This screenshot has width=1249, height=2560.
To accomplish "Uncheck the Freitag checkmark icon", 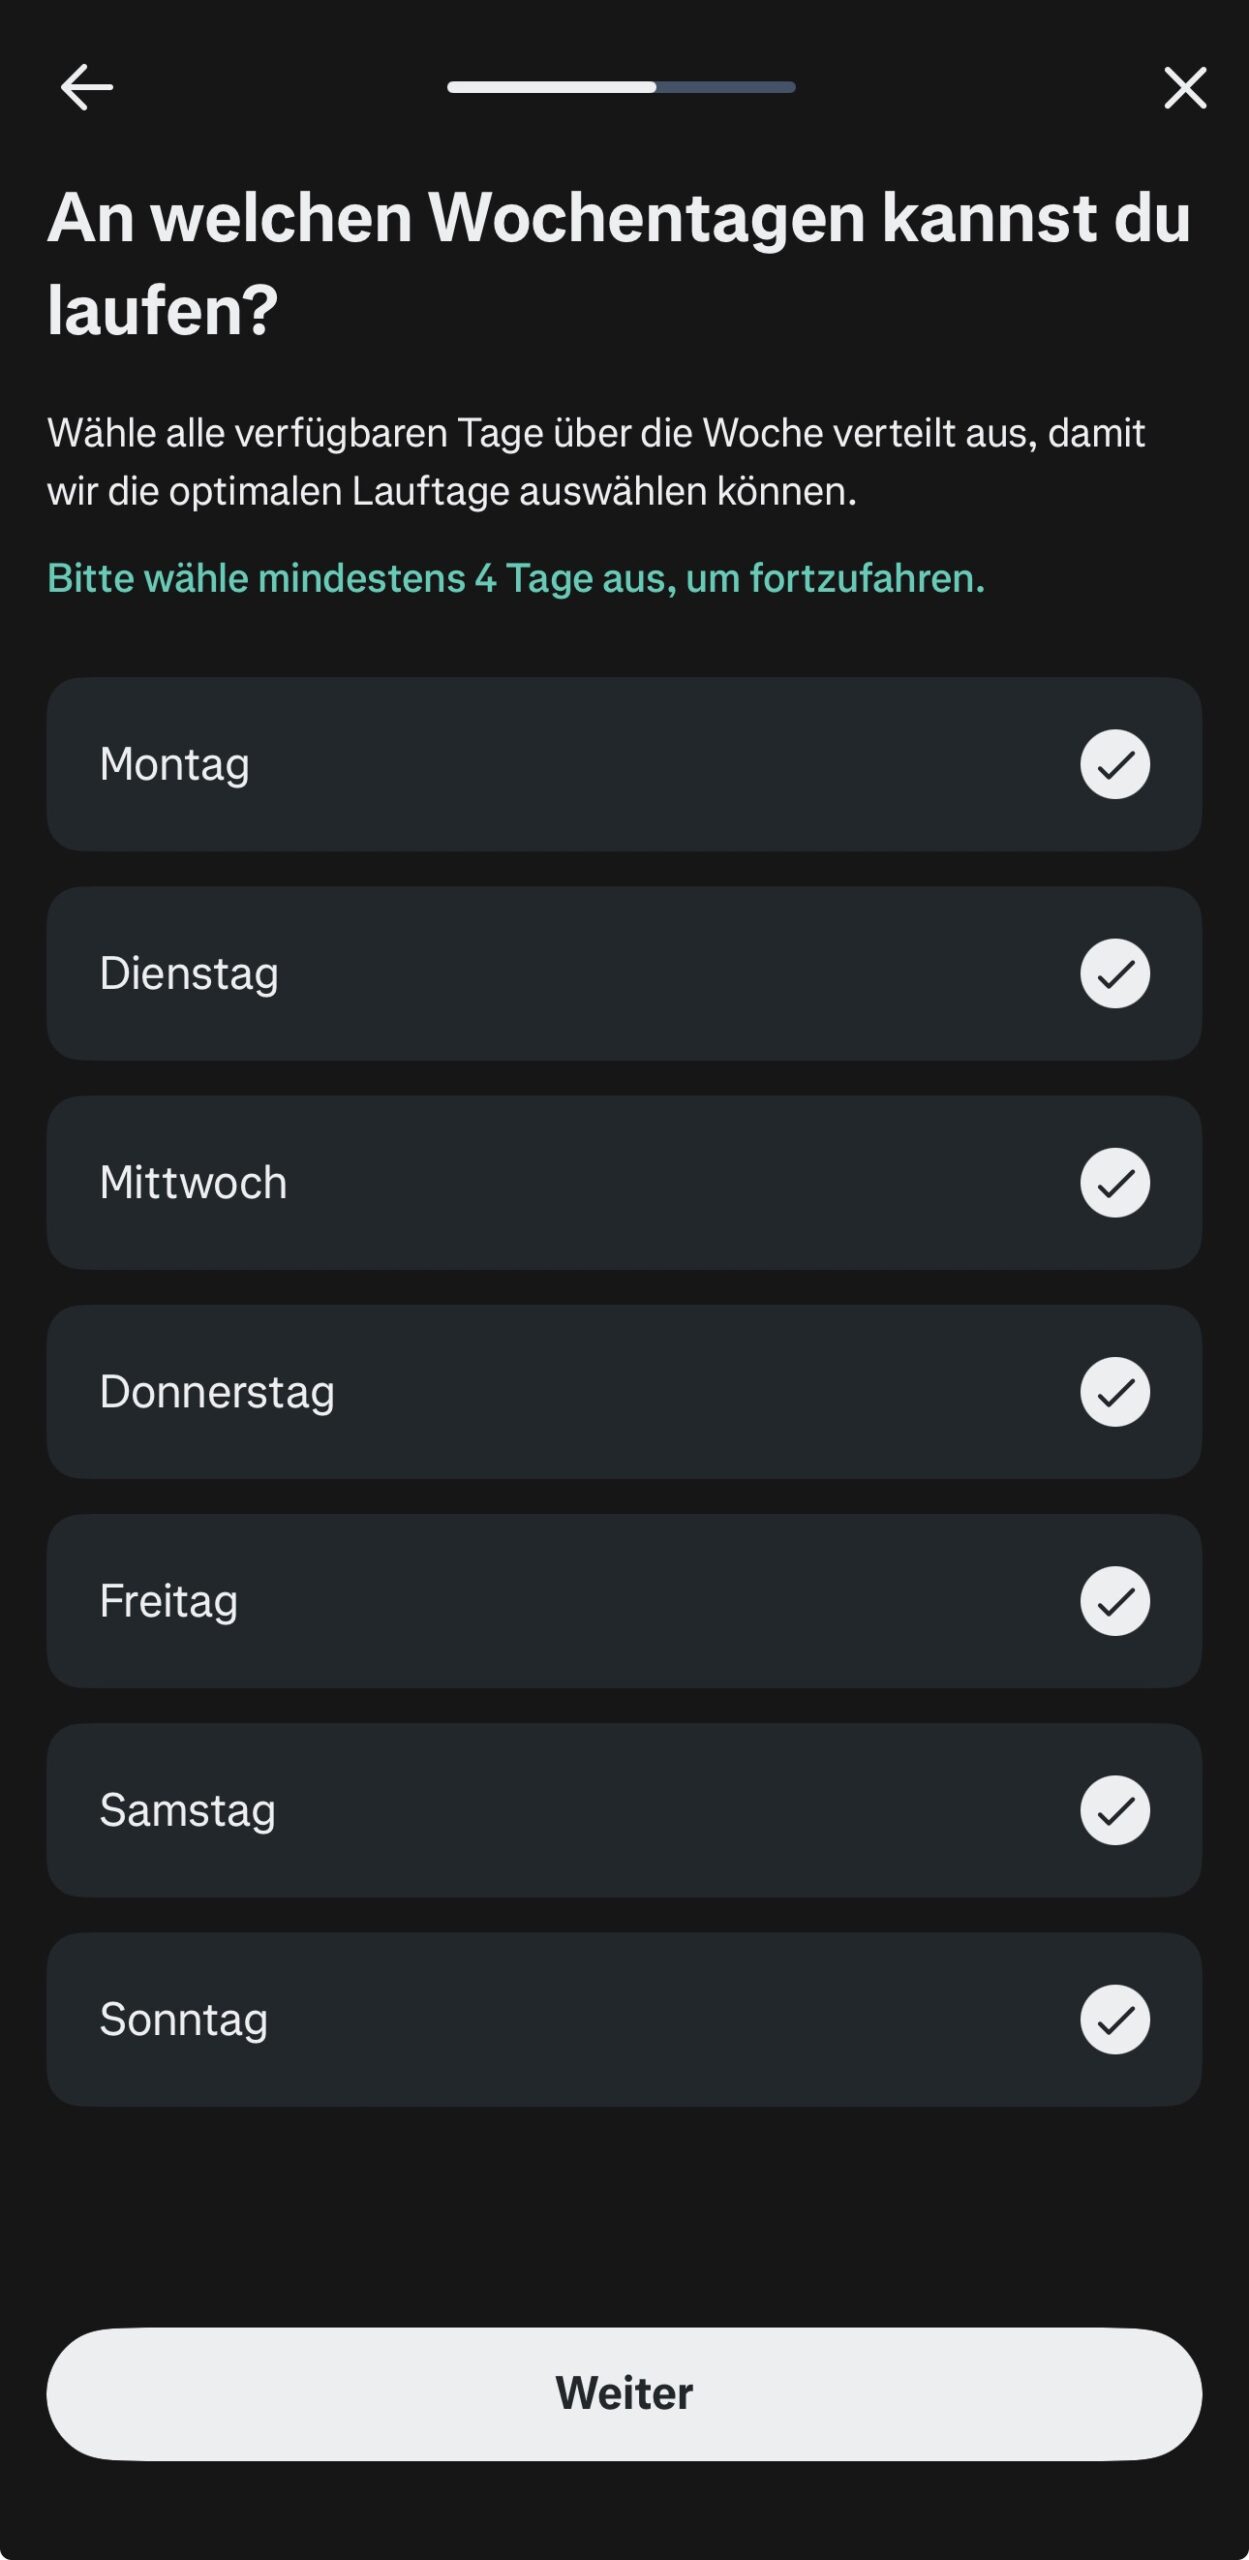I will (x=1114, y=1601).
